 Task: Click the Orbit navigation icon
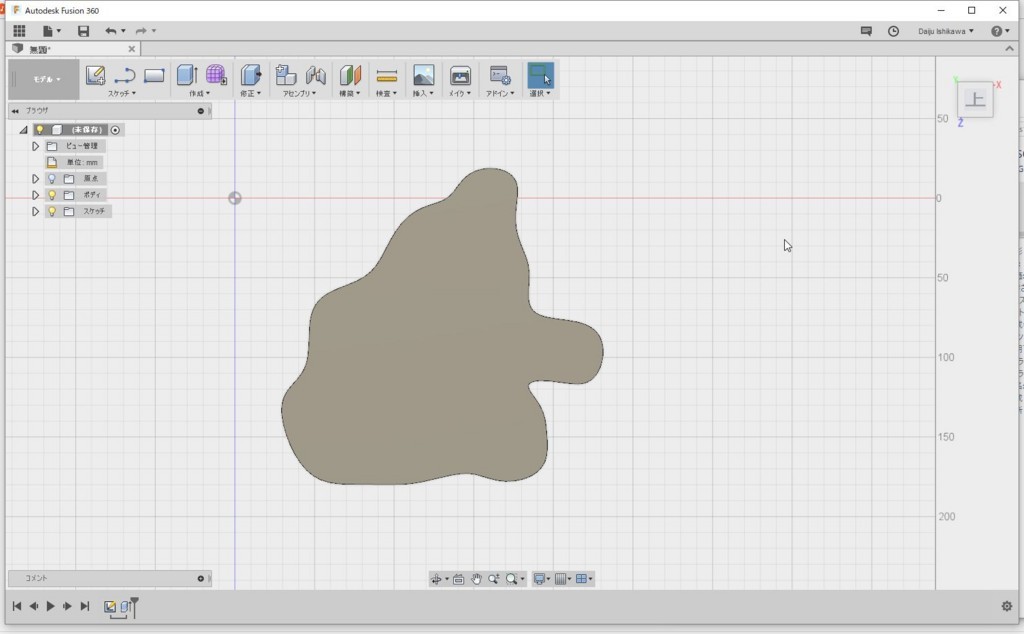tap(436, 579)
